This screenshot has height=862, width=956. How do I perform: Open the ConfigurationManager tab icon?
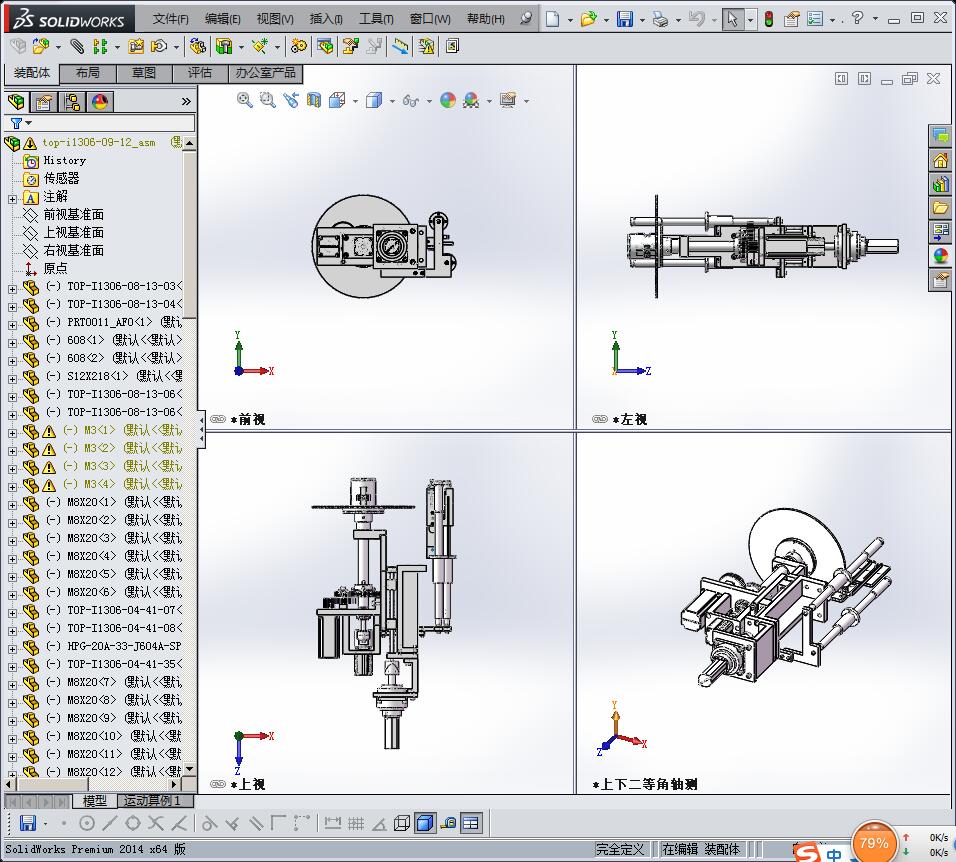[71, 102]
